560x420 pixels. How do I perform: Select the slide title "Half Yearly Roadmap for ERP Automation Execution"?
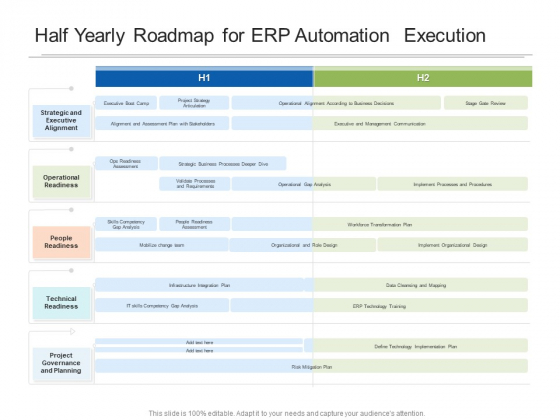(260, 35)
